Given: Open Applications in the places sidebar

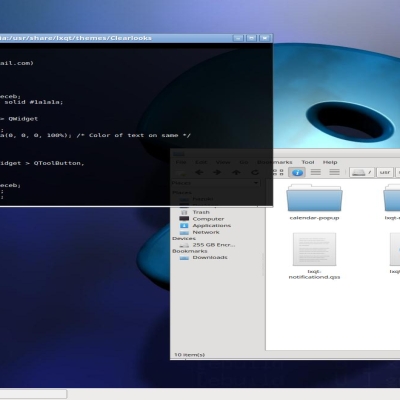Looking at the screenshot, I should [211, 225].
